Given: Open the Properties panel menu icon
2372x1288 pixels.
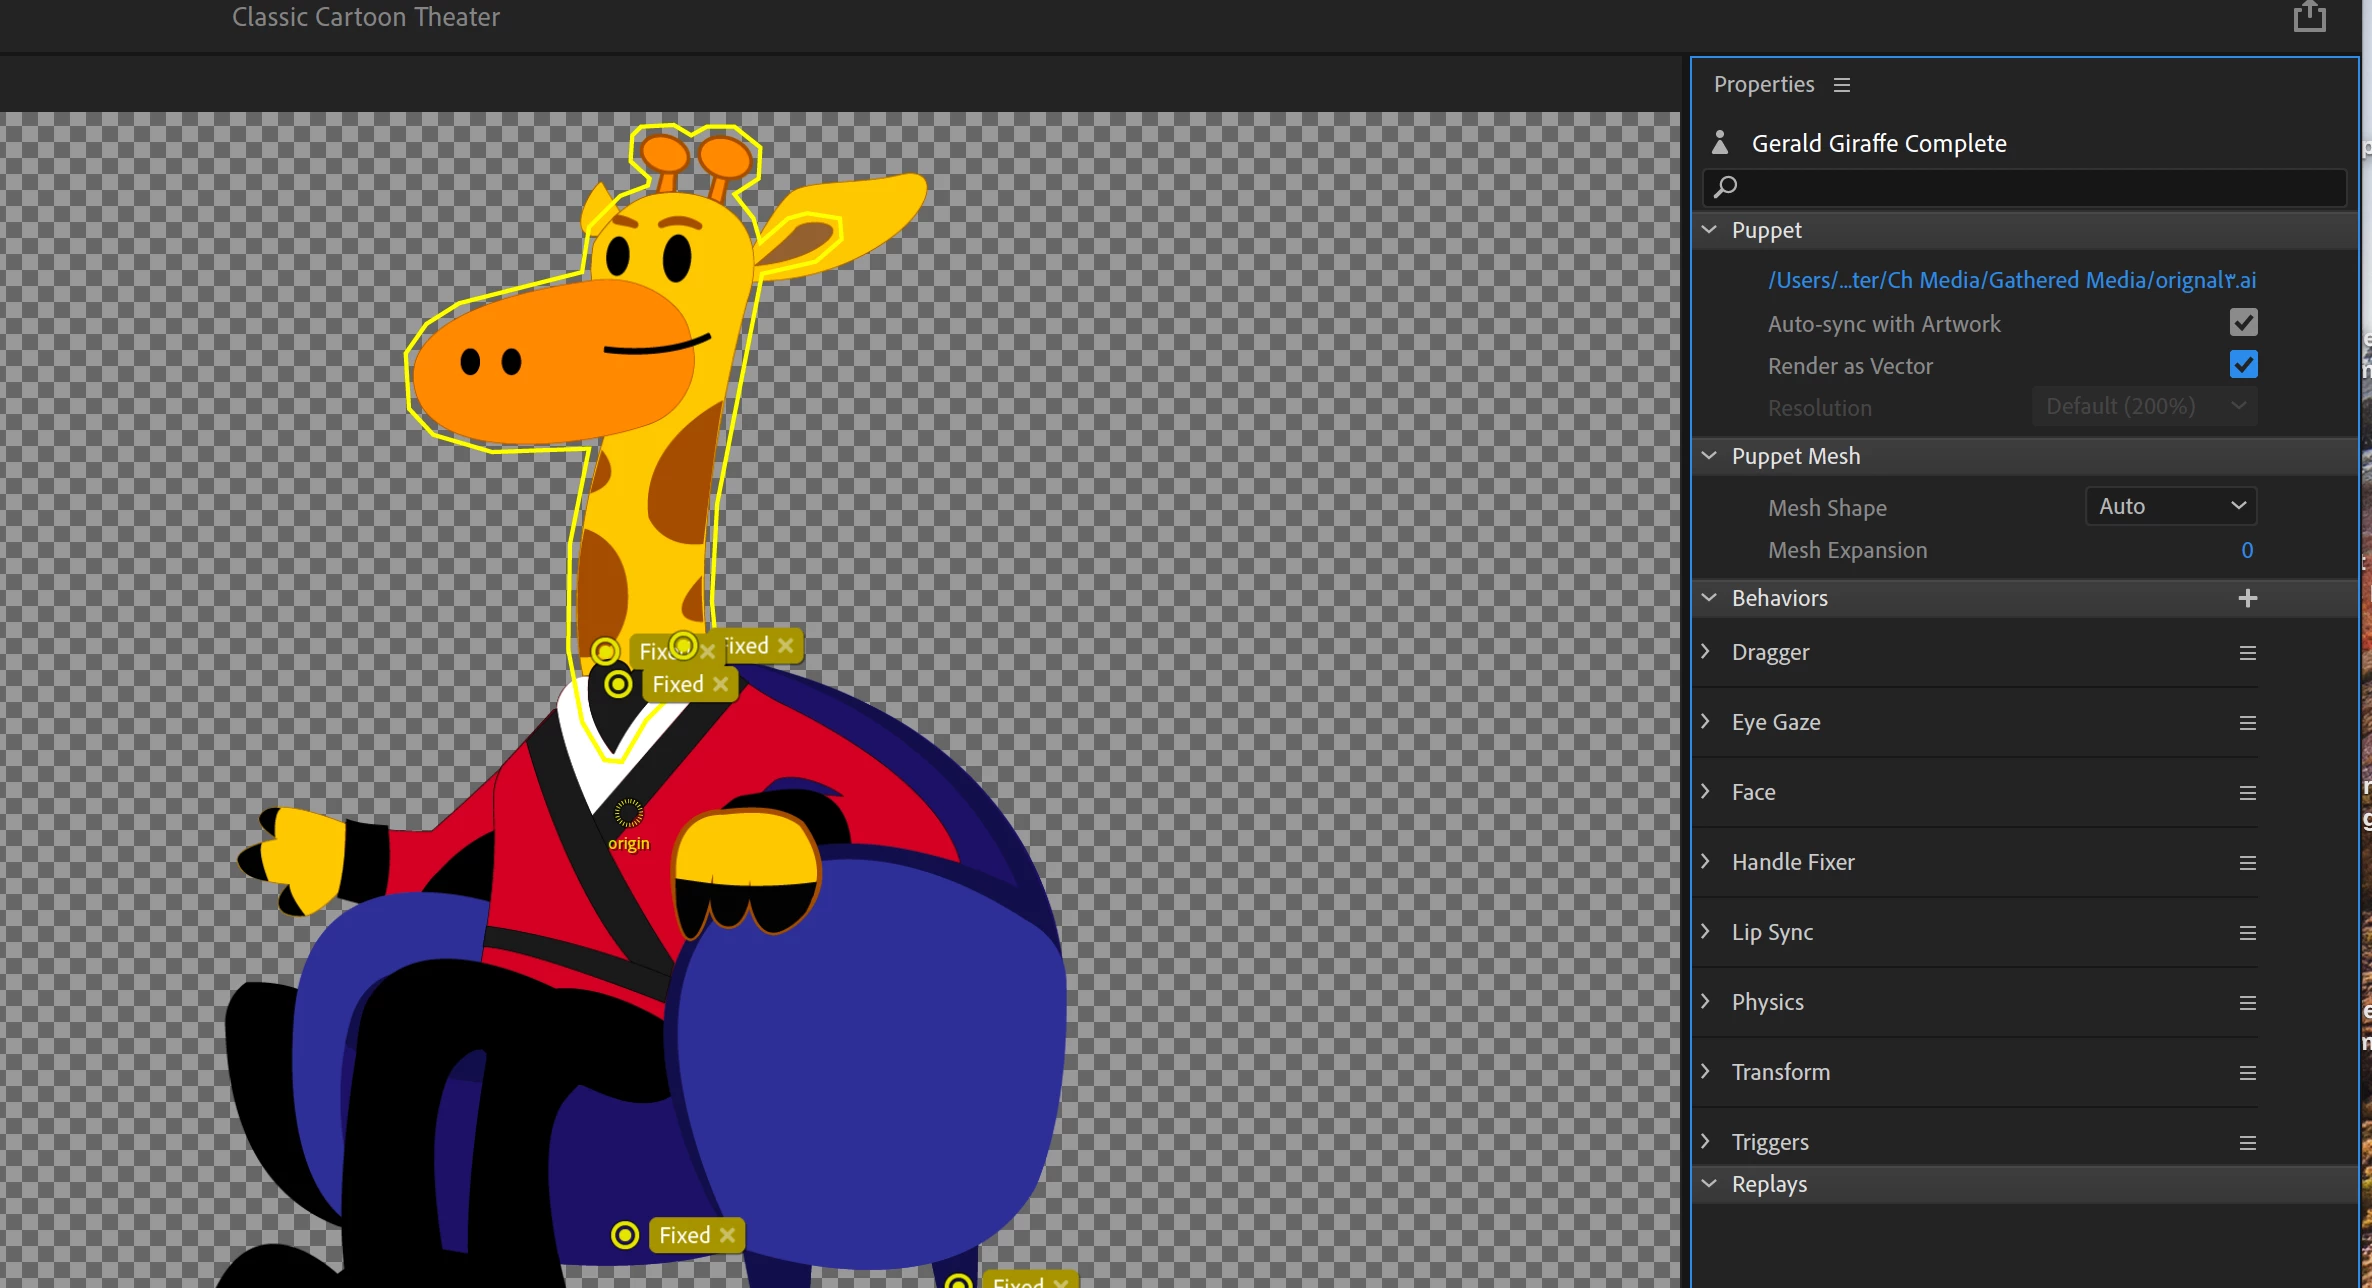Looking at the screenshot, I should tap(1842, 85).
